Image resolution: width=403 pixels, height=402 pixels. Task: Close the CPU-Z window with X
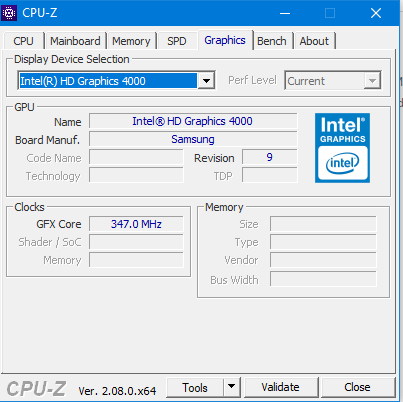pos(376,13)
